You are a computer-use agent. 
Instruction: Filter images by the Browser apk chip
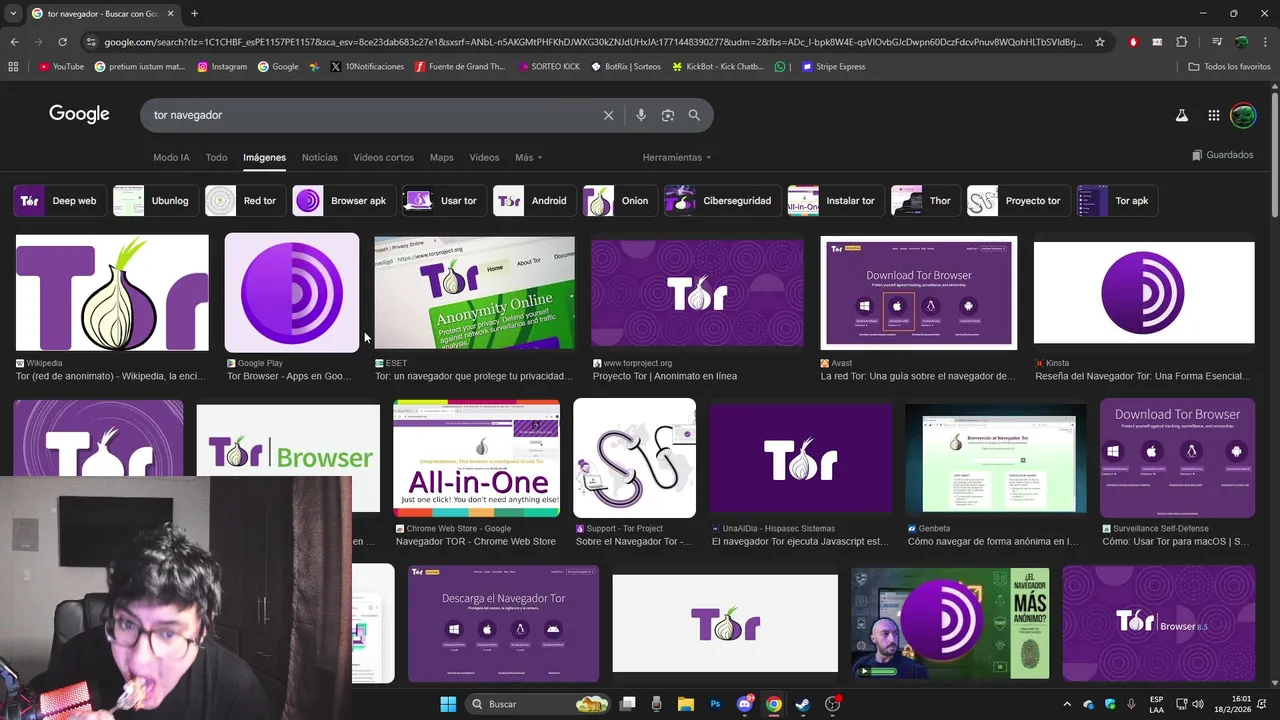[x=344, y=201]
